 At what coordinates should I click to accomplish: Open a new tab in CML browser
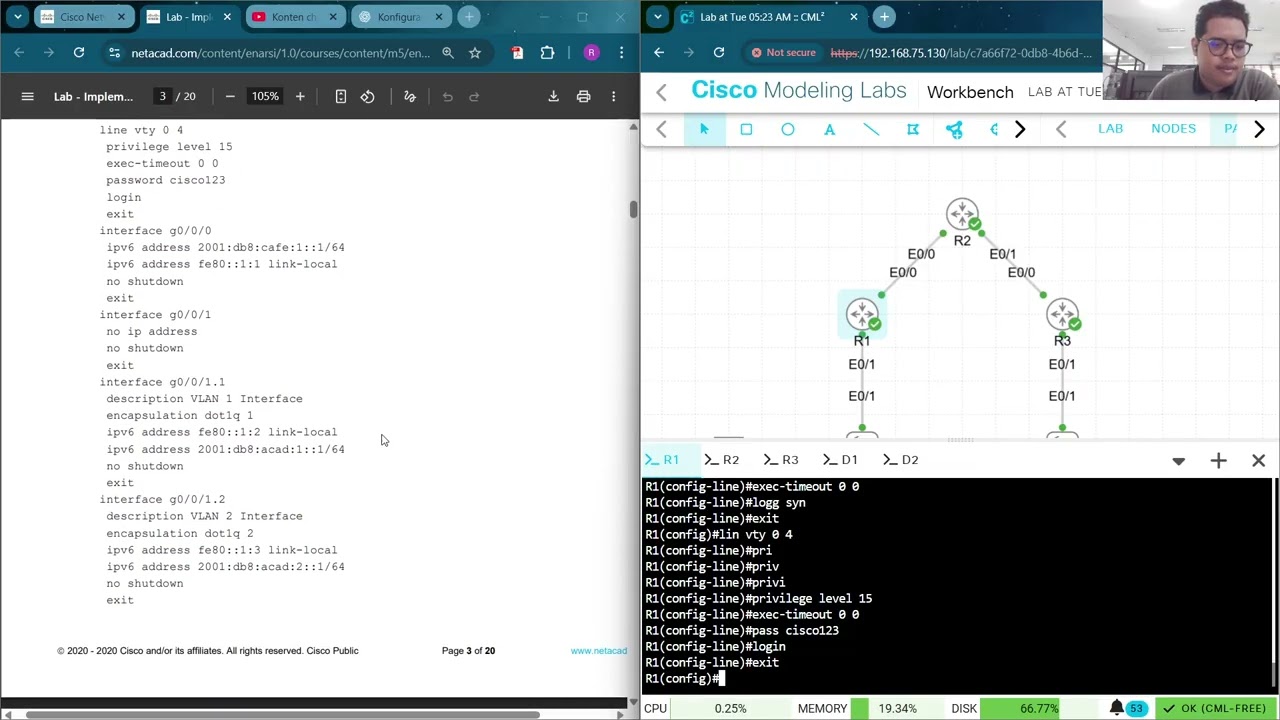click(x=884, y=17)
